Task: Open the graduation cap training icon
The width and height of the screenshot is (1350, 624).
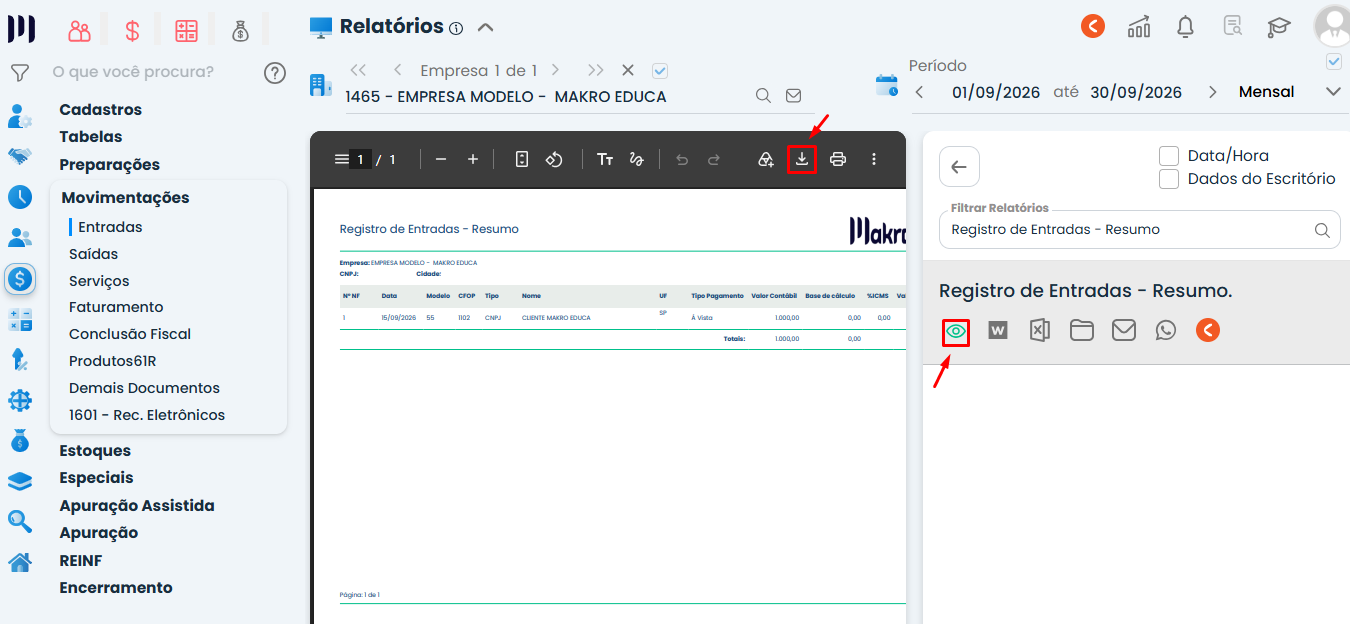Action: [x=1279, y=27]
